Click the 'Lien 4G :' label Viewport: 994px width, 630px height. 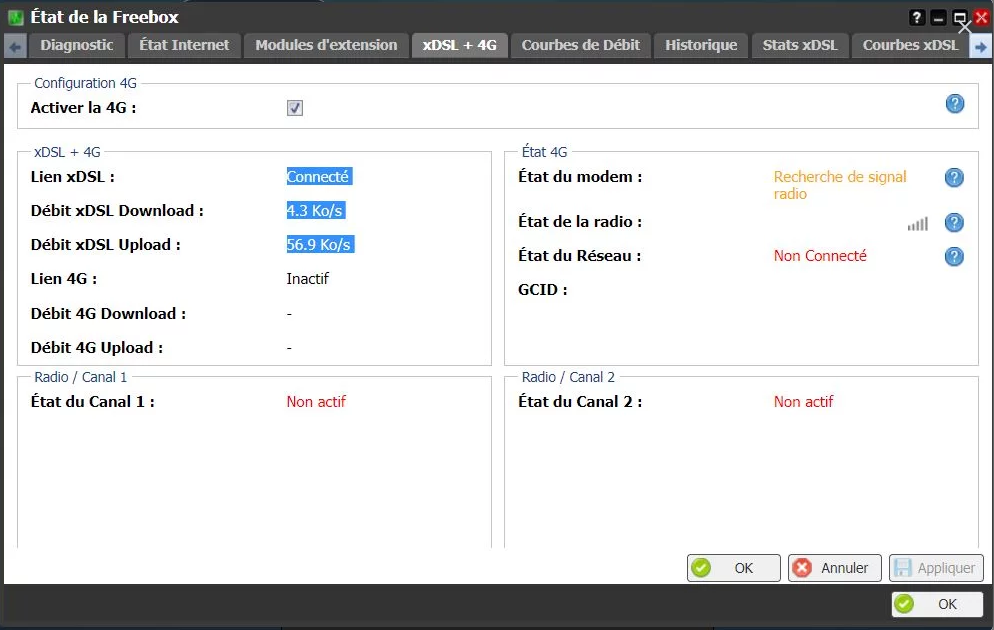click(64, 279)
